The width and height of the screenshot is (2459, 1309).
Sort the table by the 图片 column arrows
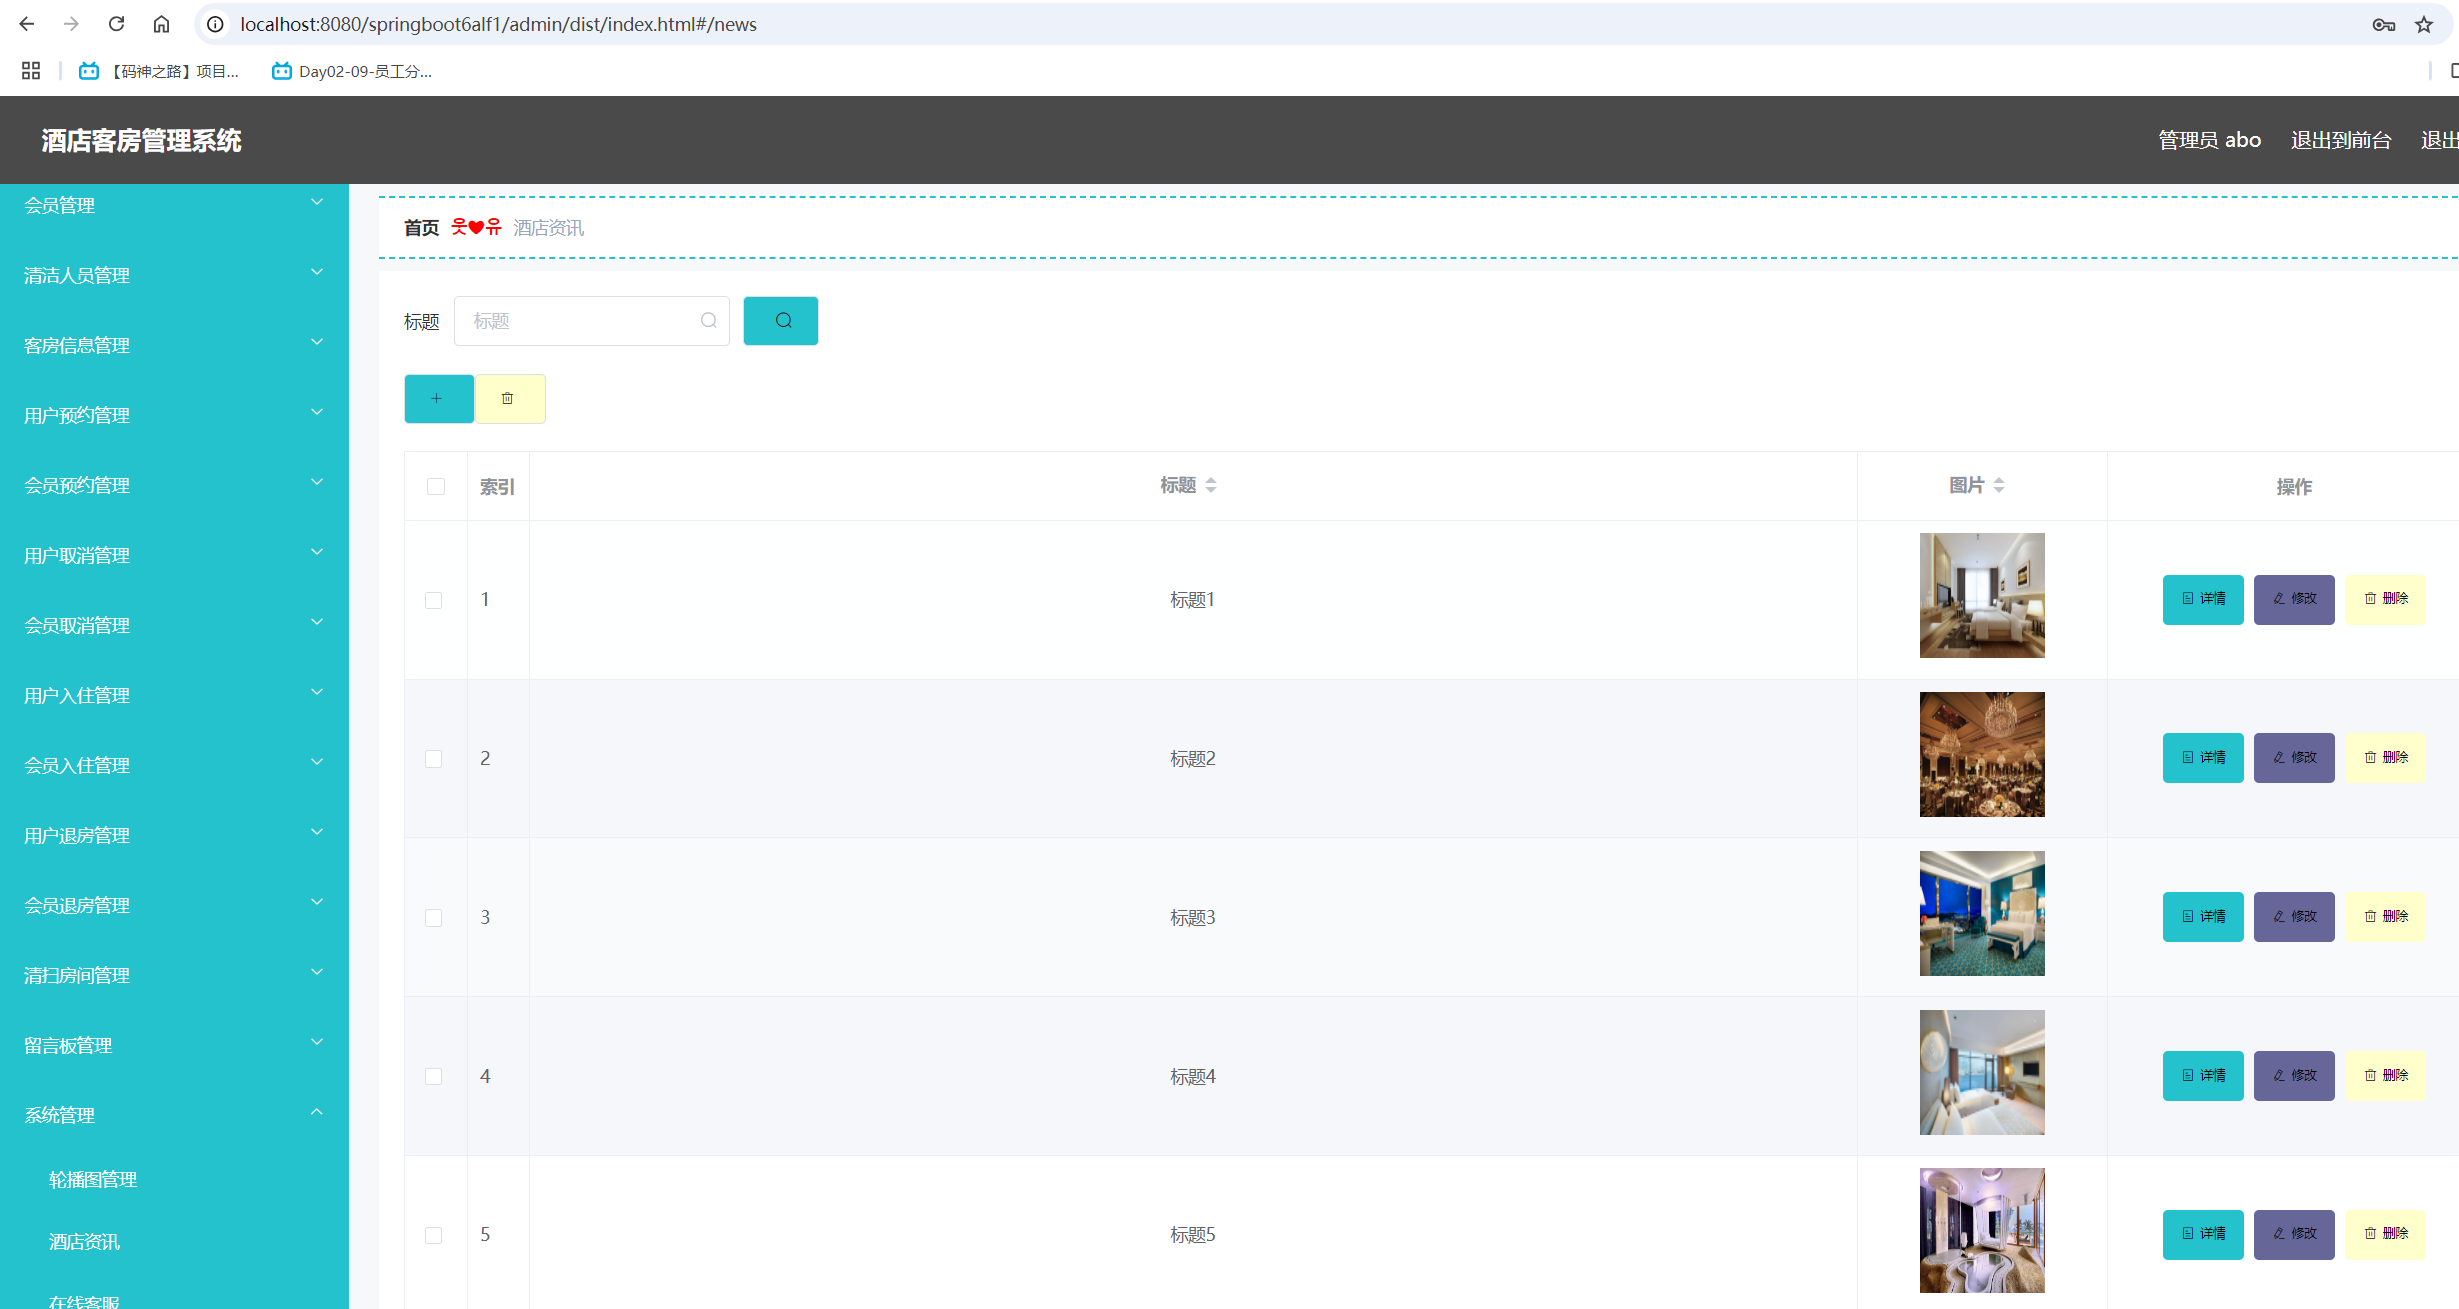(1998, 486)
